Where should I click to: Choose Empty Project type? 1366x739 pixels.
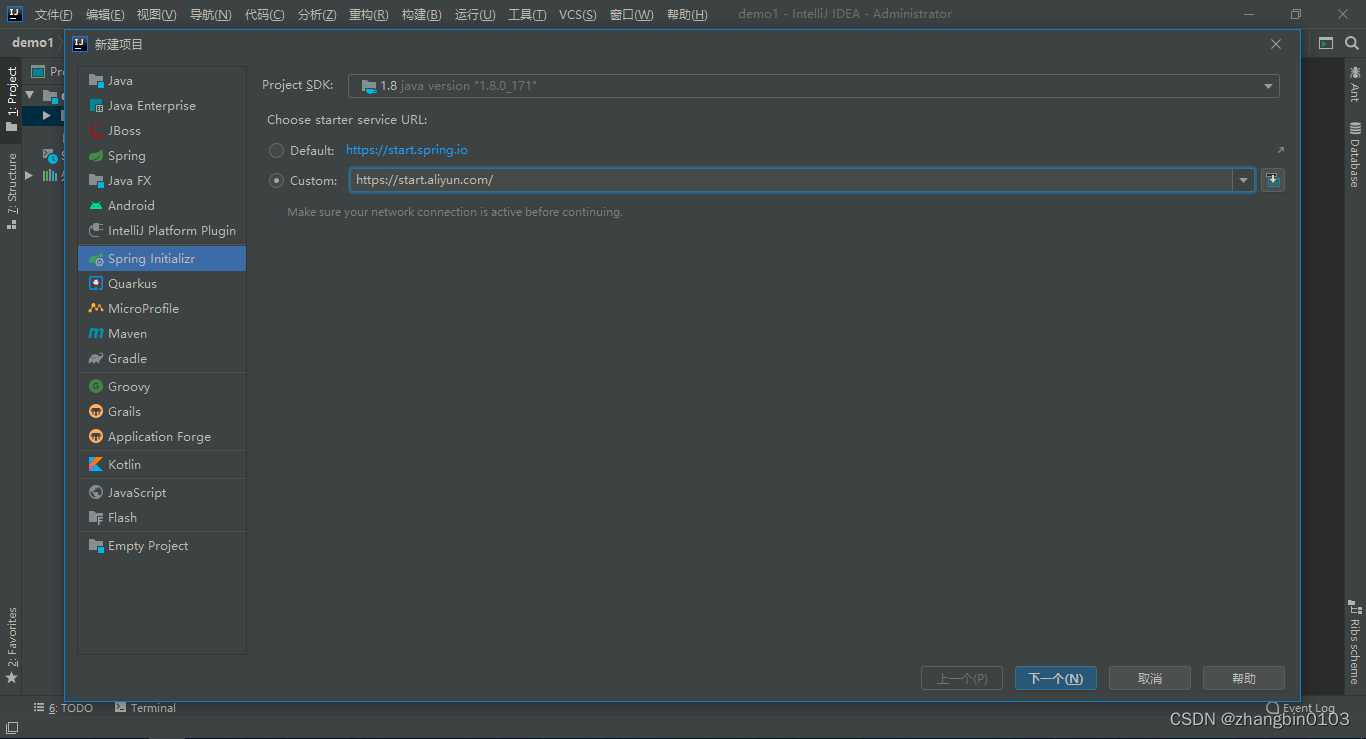coord(162,546)
